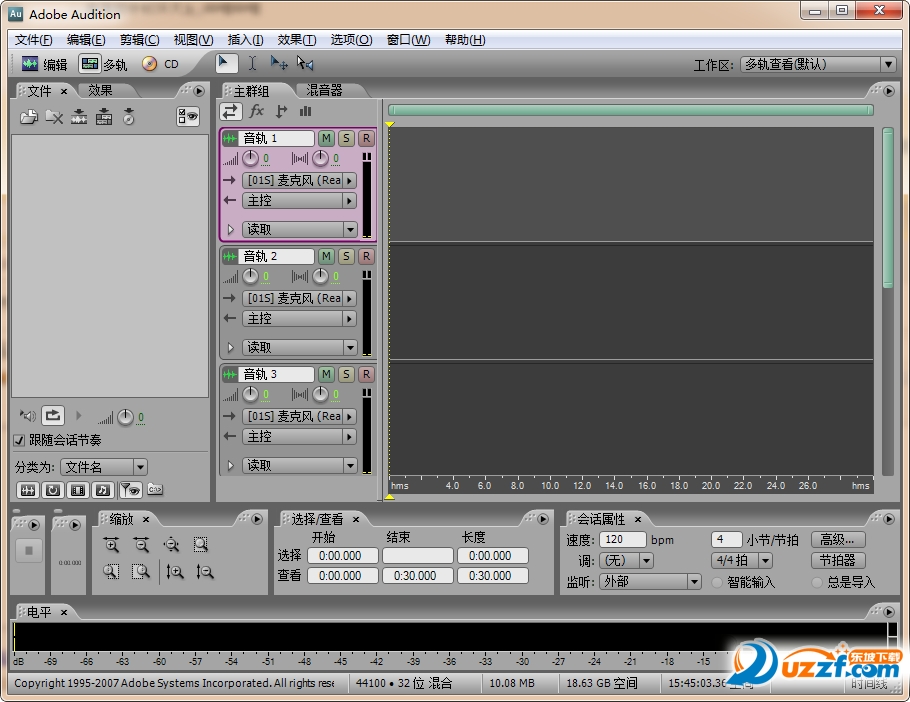The image size is (910, 702).
Task: Open the 效果(T) menu
Action: pos(296,40)
